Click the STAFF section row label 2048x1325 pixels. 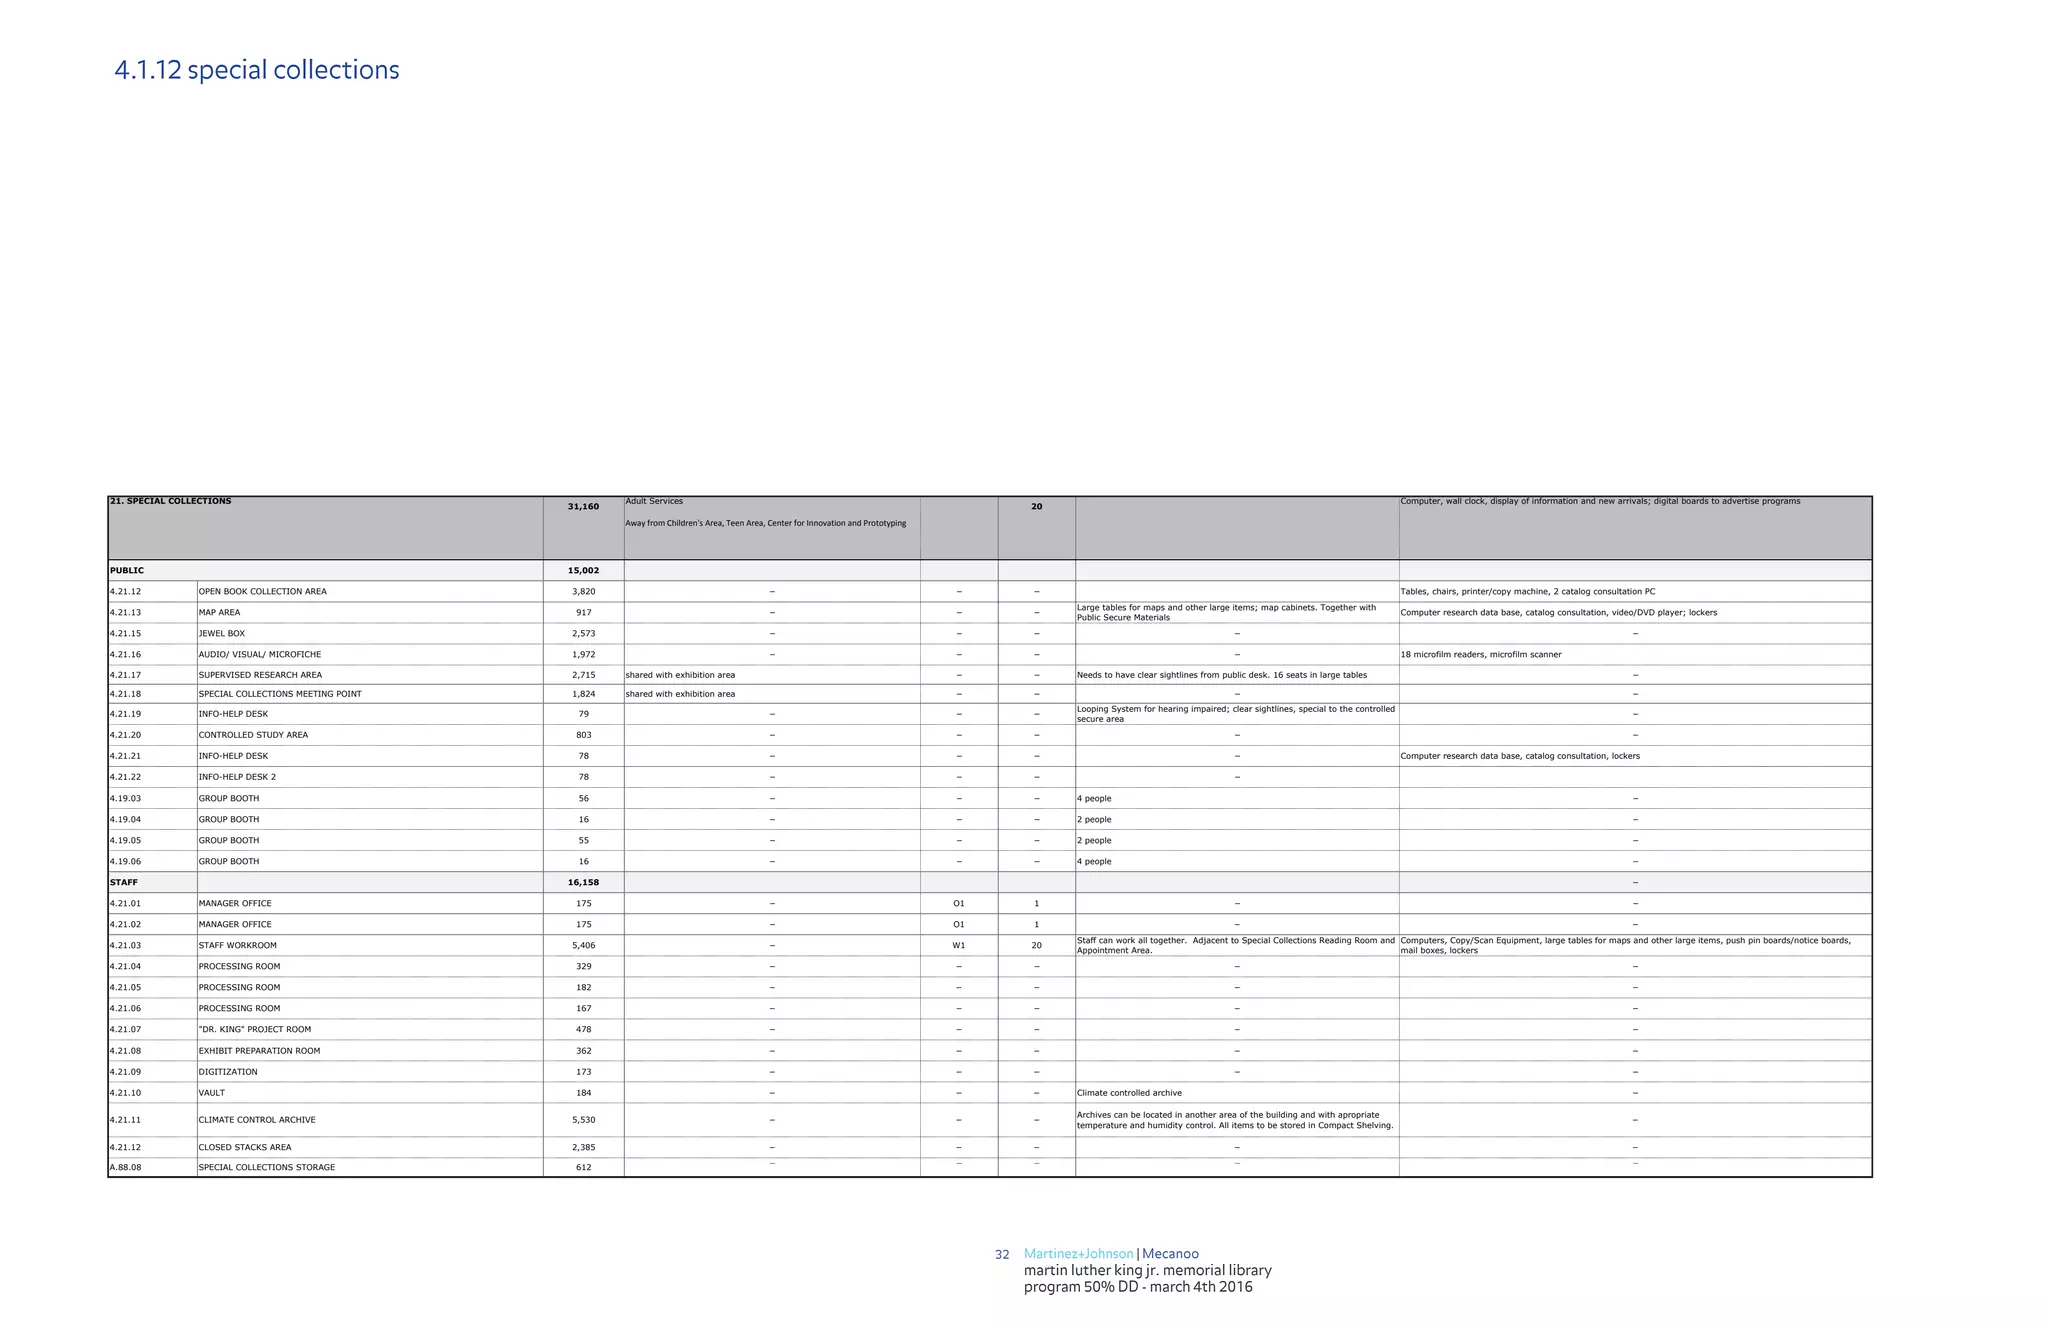pos(124,882)
